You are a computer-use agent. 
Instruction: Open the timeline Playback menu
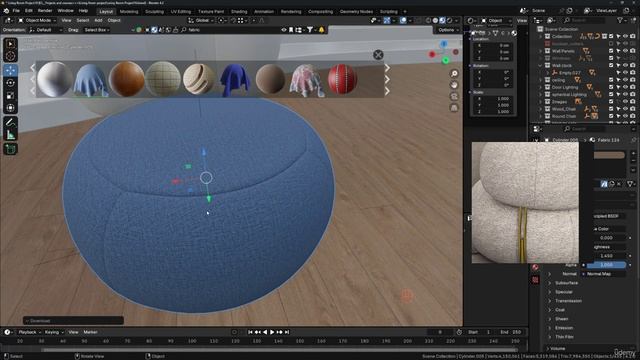(x=29, y=332)
